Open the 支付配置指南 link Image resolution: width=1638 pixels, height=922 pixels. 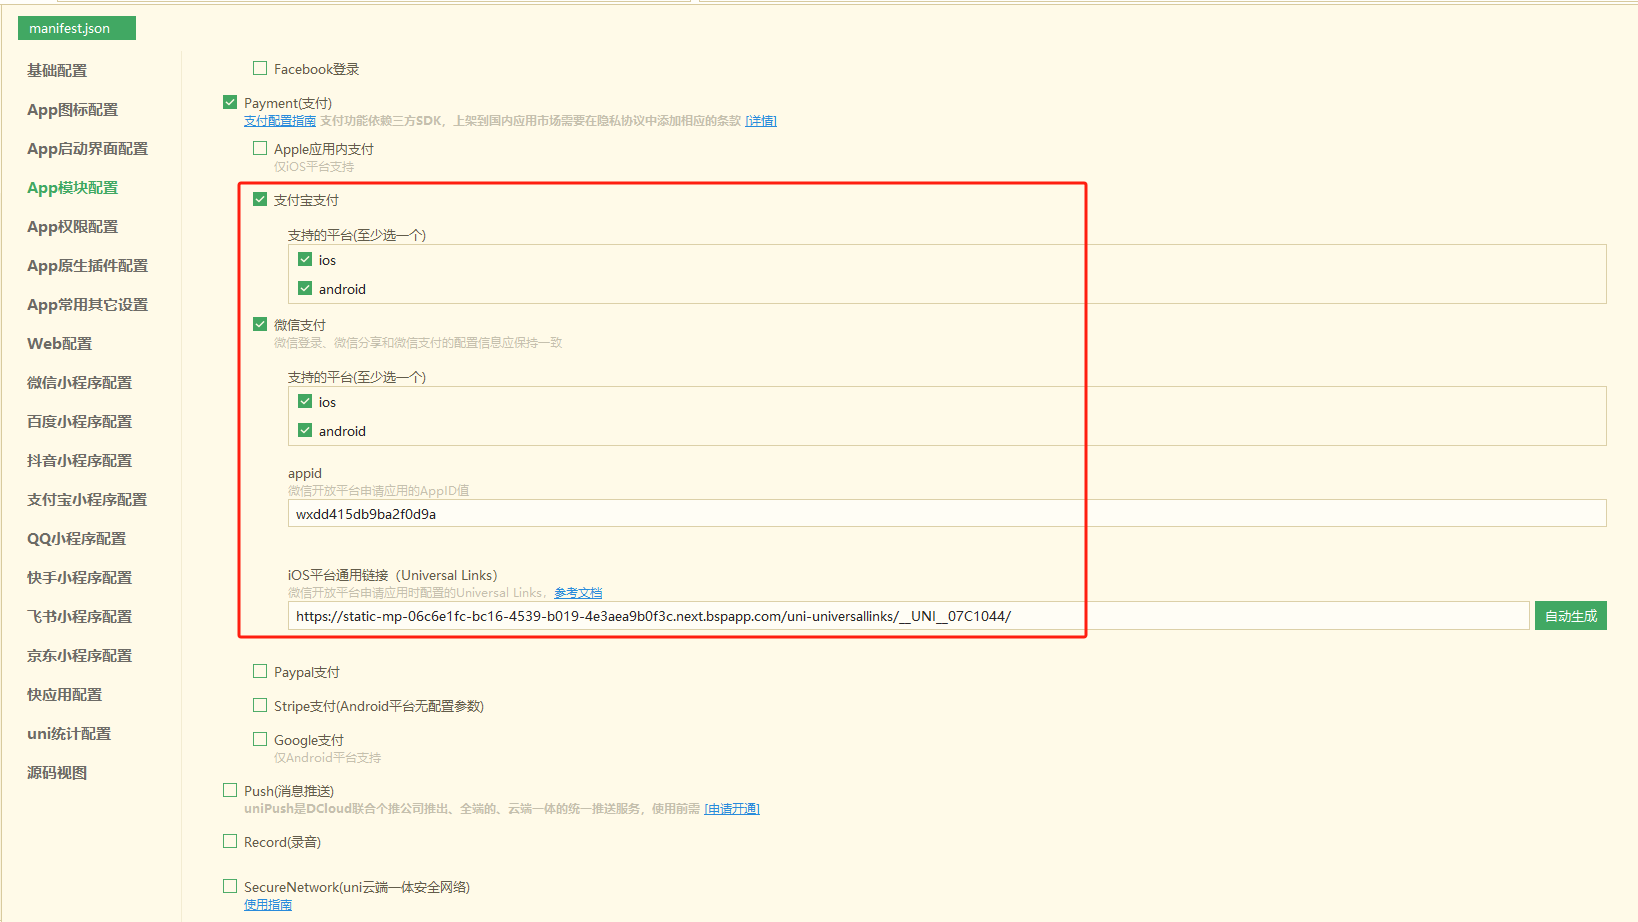[x=280, y=121]
